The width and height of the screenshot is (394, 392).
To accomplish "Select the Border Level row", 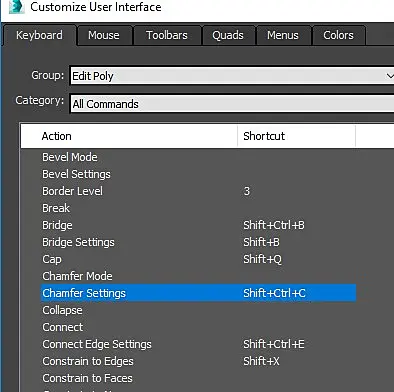I will coord(198,191).
